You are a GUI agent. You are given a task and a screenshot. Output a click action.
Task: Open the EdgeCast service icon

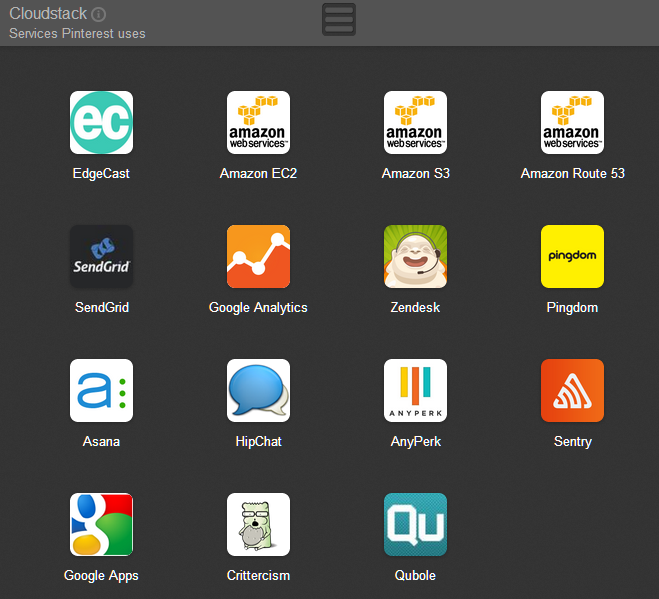point(101,122)
